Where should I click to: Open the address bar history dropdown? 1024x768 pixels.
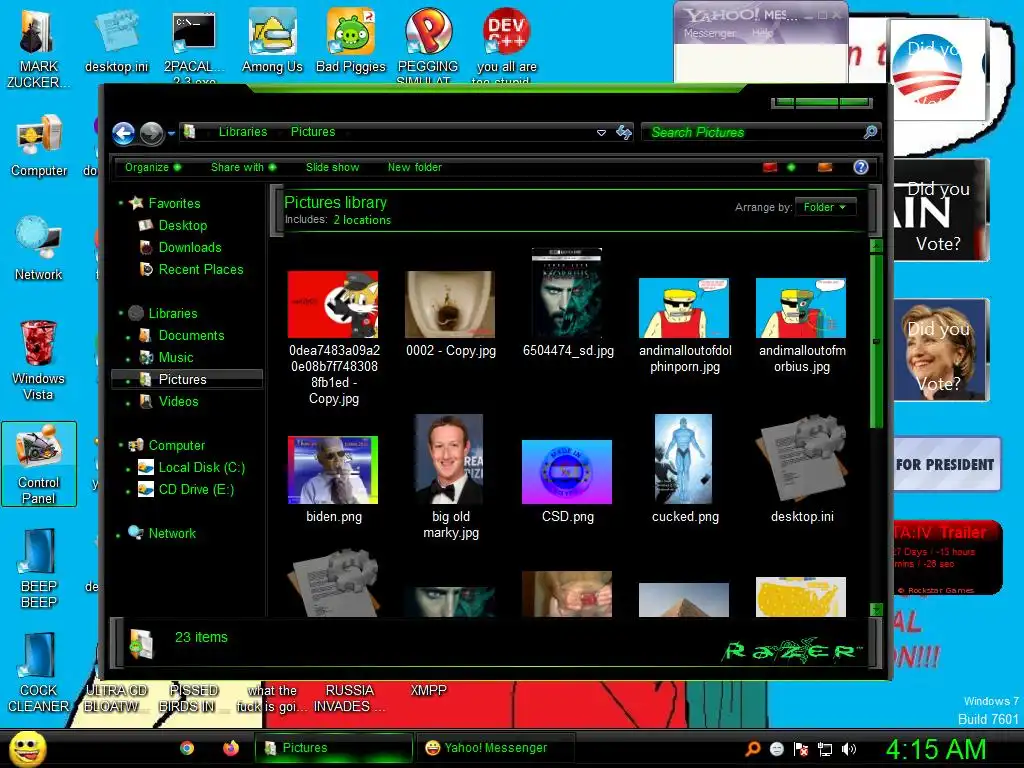point(601,133)
